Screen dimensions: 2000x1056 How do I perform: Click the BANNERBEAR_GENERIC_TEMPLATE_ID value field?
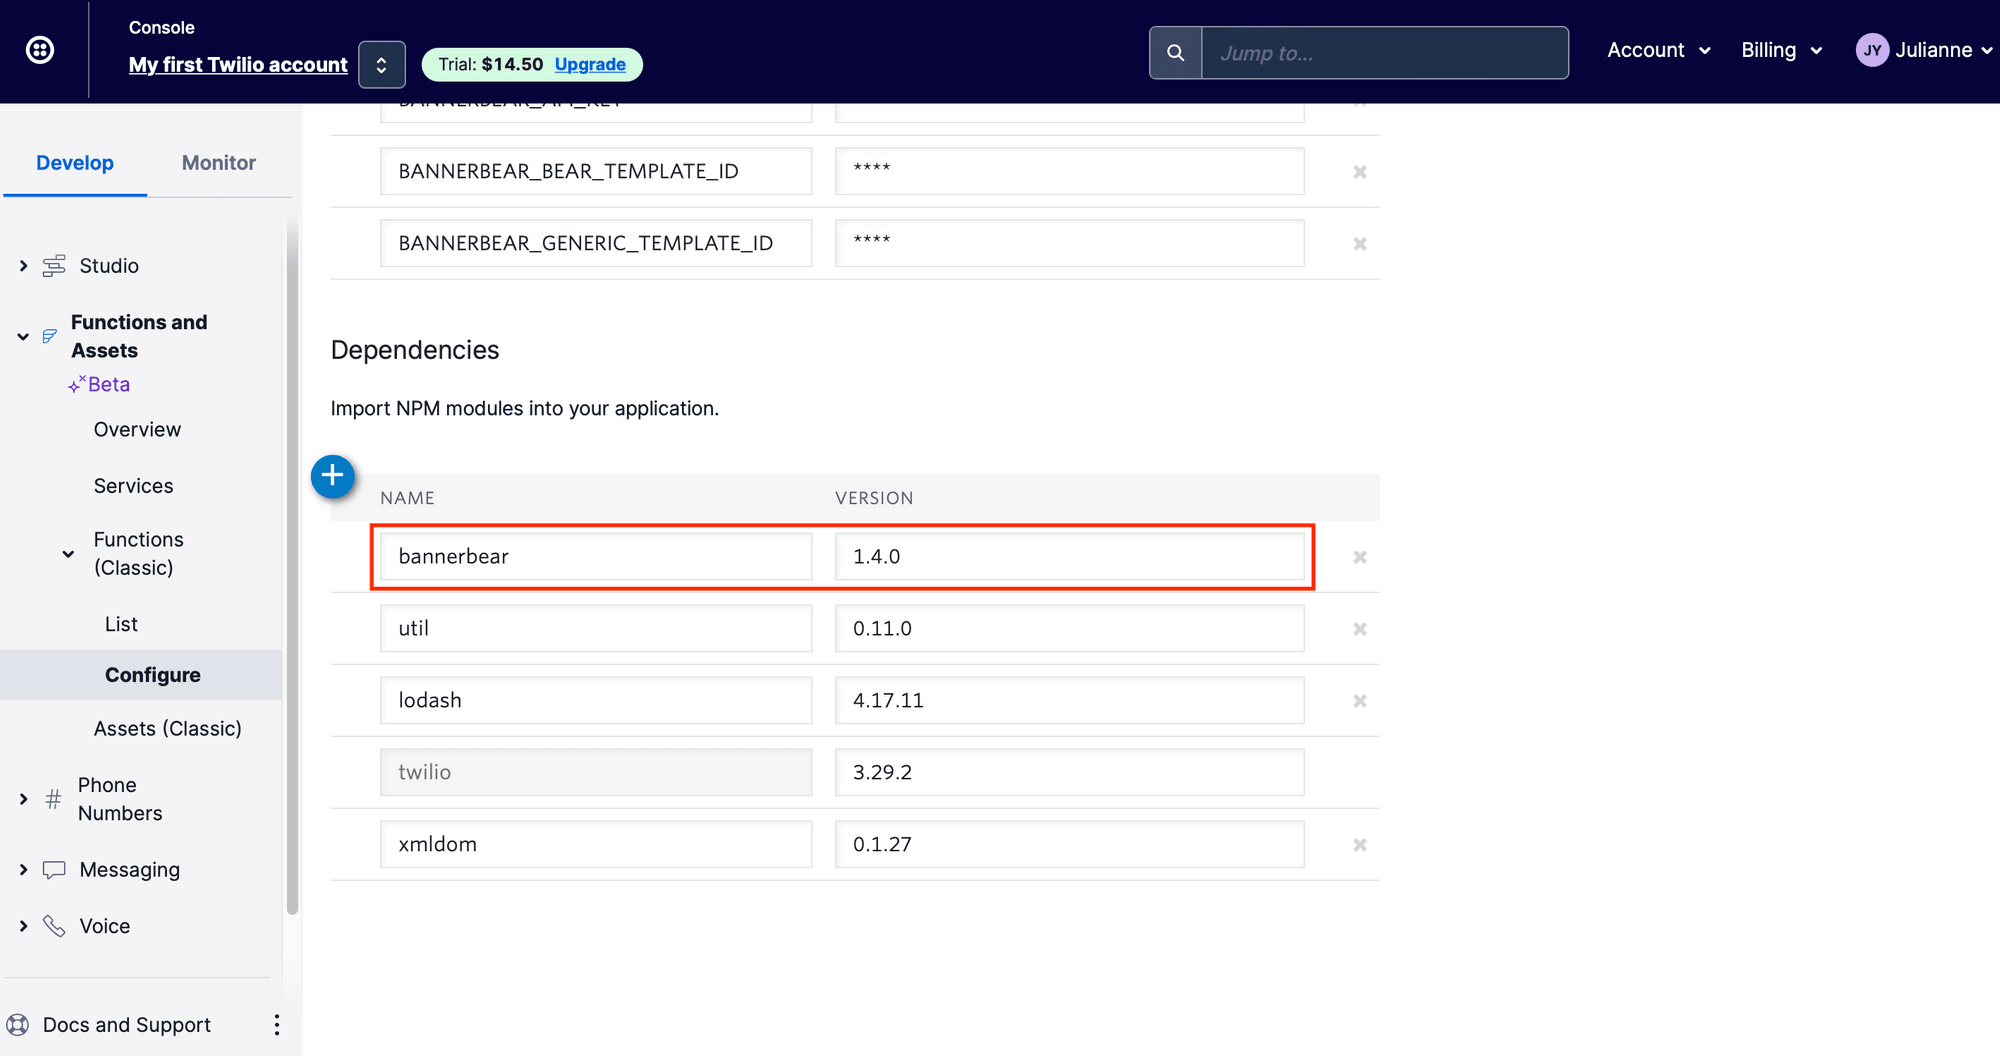point(1070,243)
